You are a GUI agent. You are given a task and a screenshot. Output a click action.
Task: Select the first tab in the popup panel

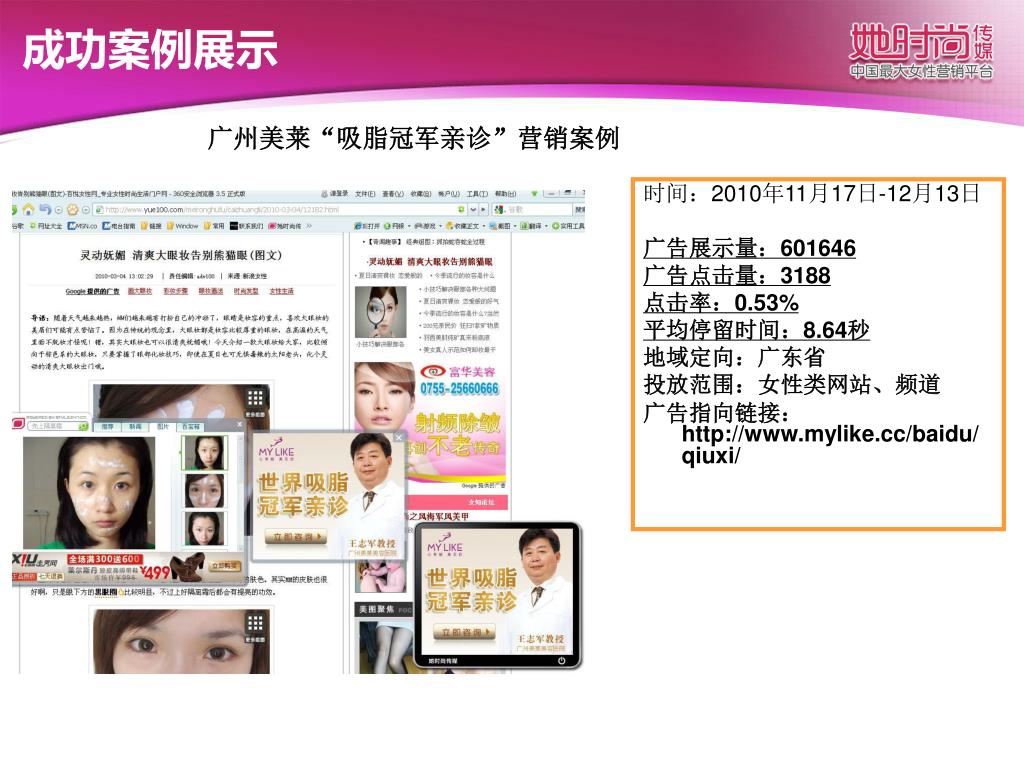[x=108, y=426]
